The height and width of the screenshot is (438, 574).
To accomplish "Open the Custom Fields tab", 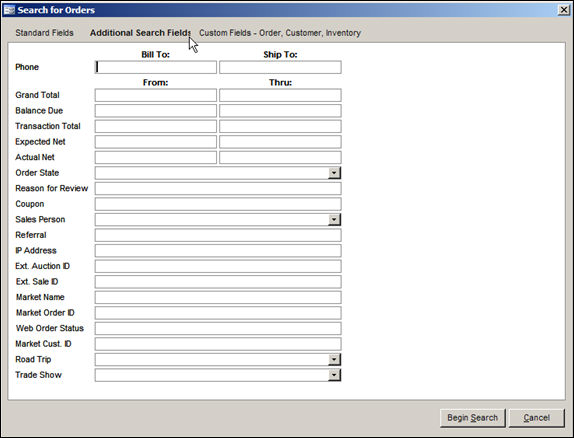I will coord(280,33).
